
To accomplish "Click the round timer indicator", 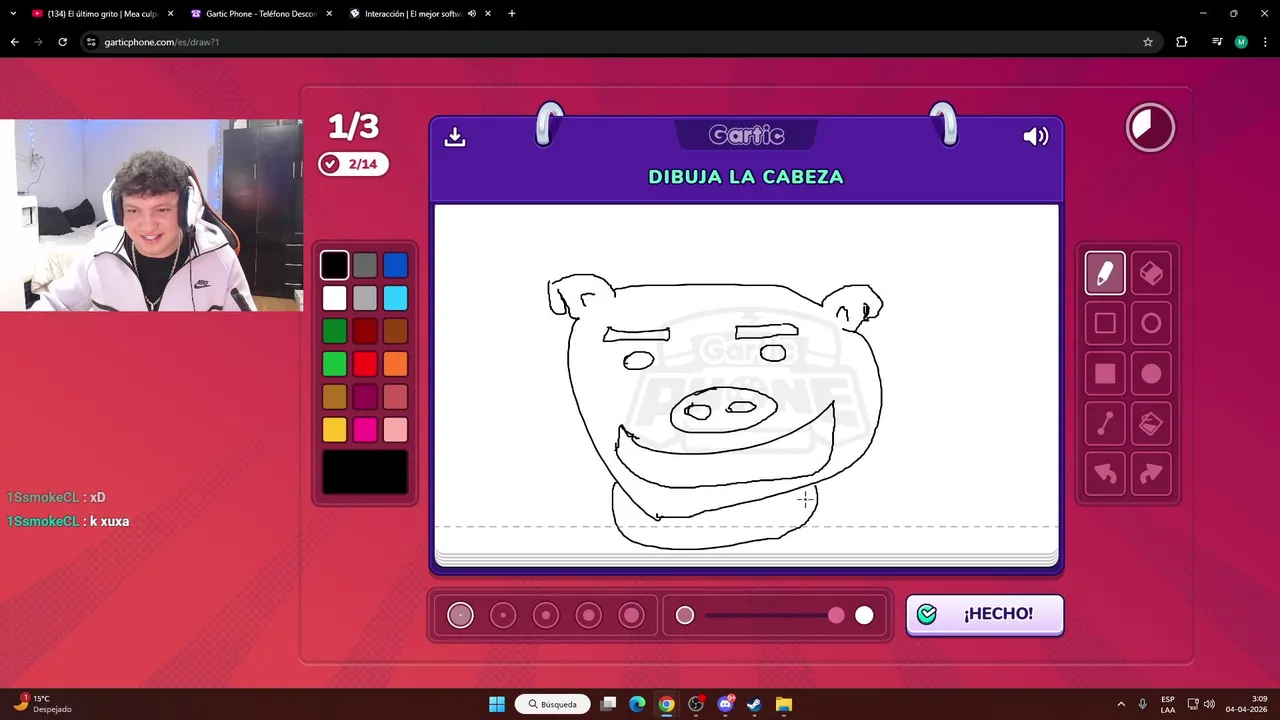I will pyautogui.click(x=1150, y=128).
